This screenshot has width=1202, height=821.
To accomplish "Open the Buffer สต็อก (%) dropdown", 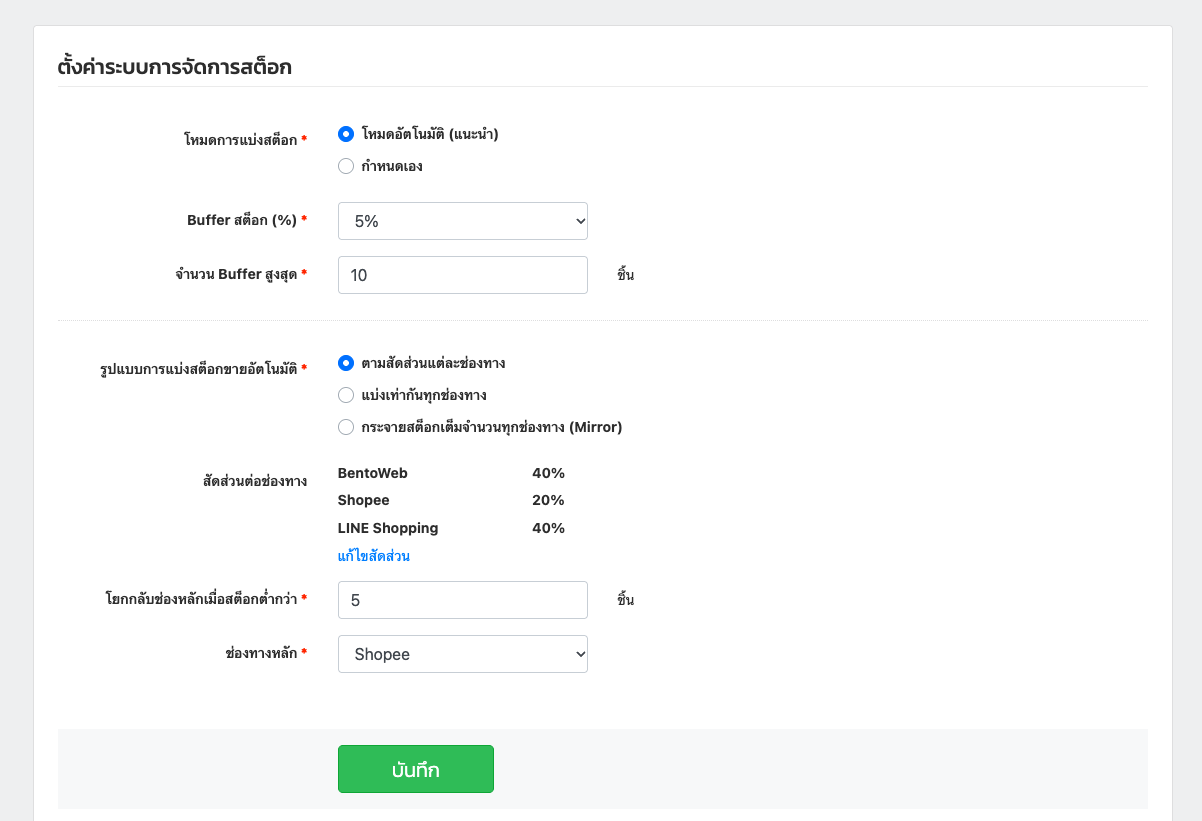I will (x=463, y=221).
